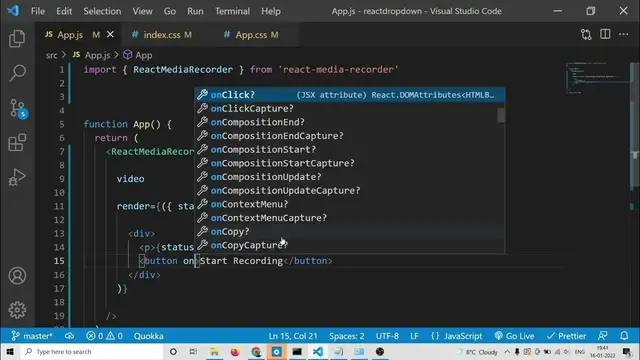Click the code minimap preview

[597, 78]
